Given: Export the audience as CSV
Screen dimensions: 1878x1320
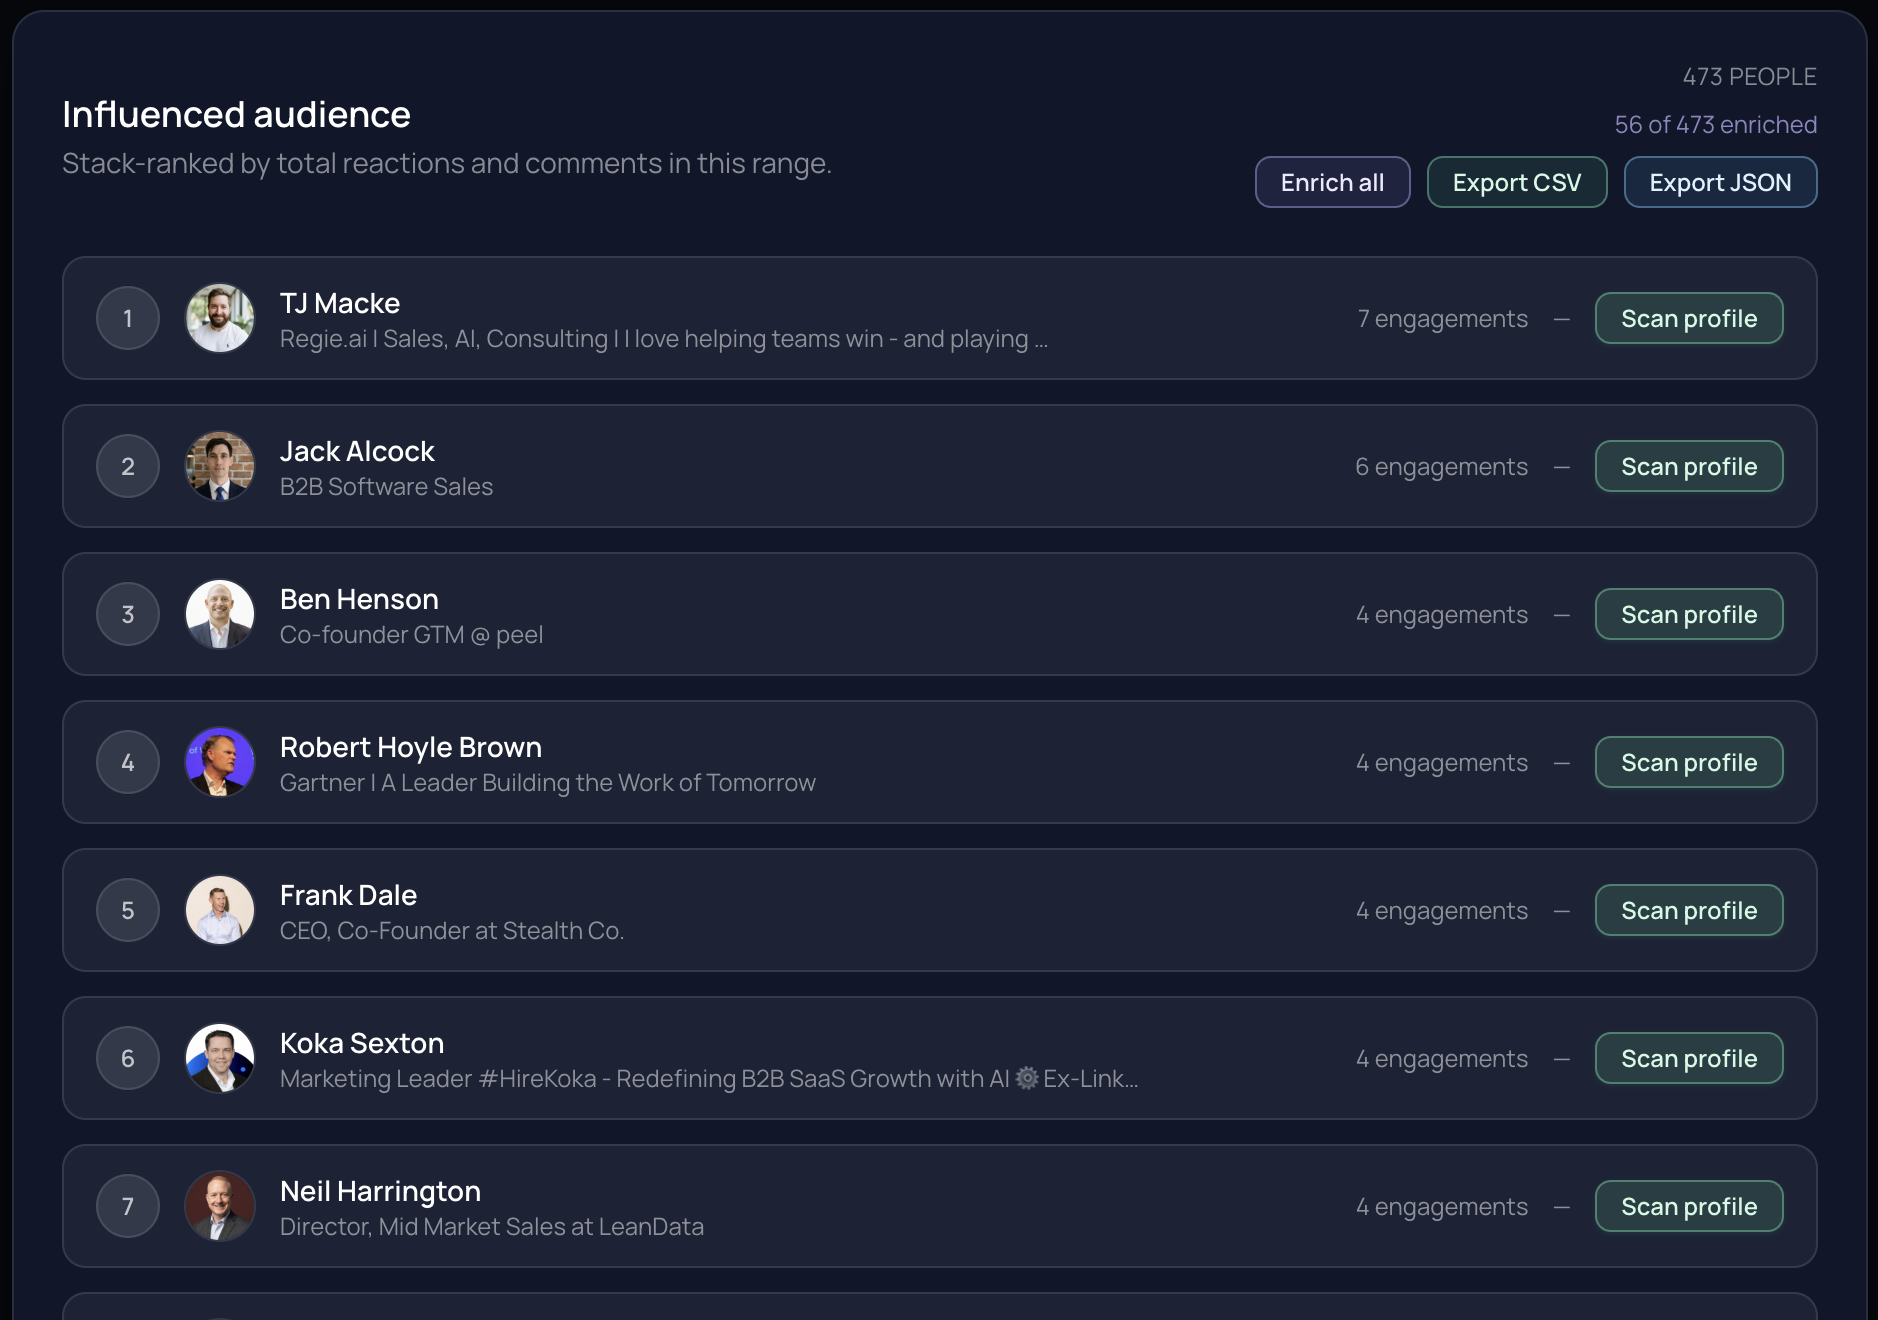Looking at the screenshot, I should tap(1516, 182).
